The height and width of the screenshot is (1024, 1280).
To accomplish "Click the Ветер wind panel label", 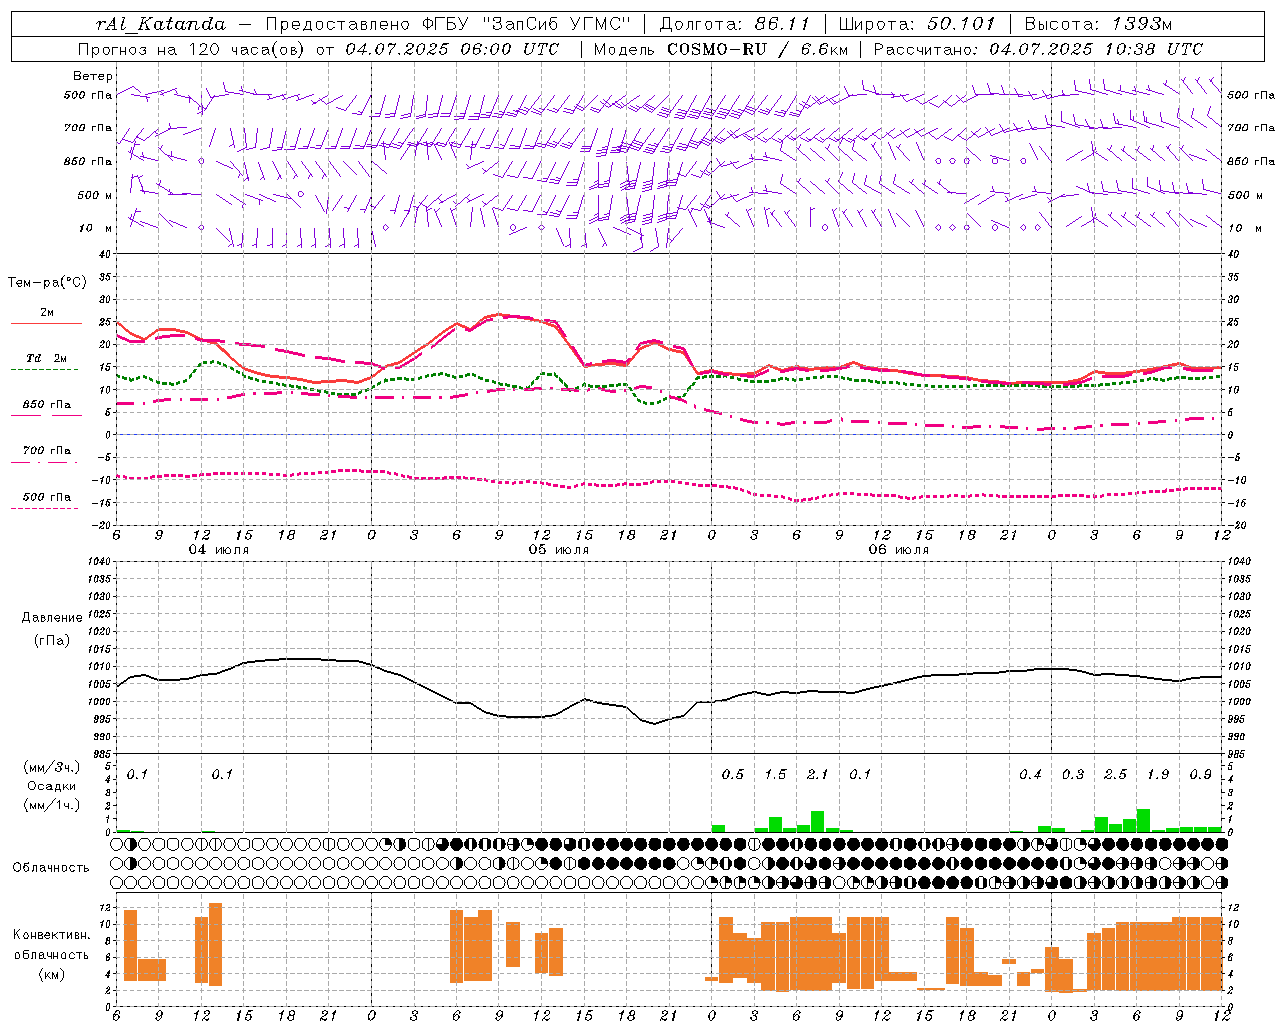I will (93, 76).
